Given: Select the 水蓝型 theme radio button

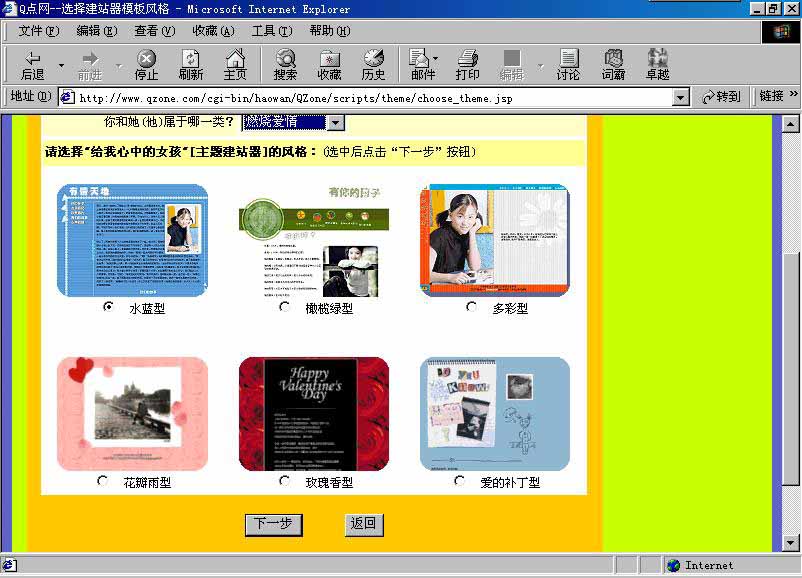Looking at the screenshot, I should 108,308.
